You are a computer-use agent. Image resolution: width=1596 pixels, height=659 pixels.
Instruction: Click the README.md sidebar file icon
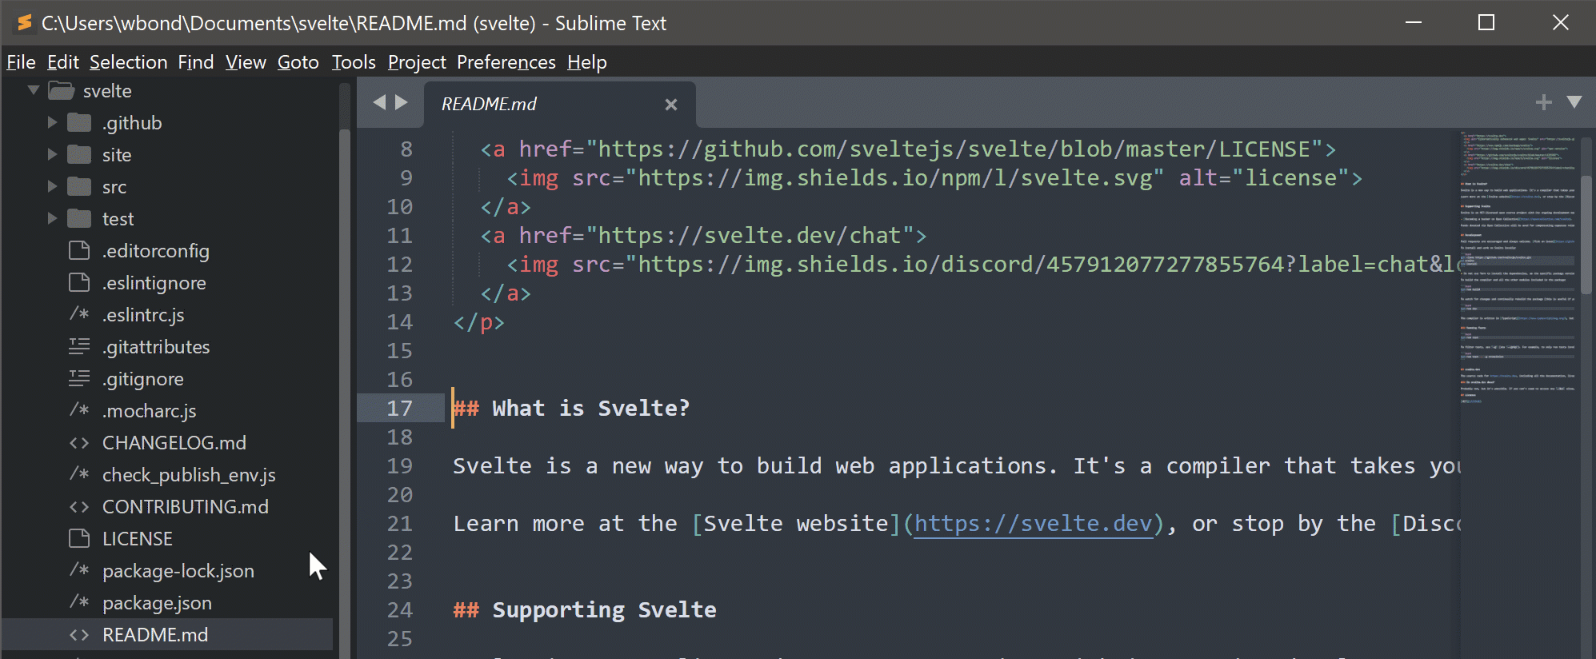click(x=79, y=634)
